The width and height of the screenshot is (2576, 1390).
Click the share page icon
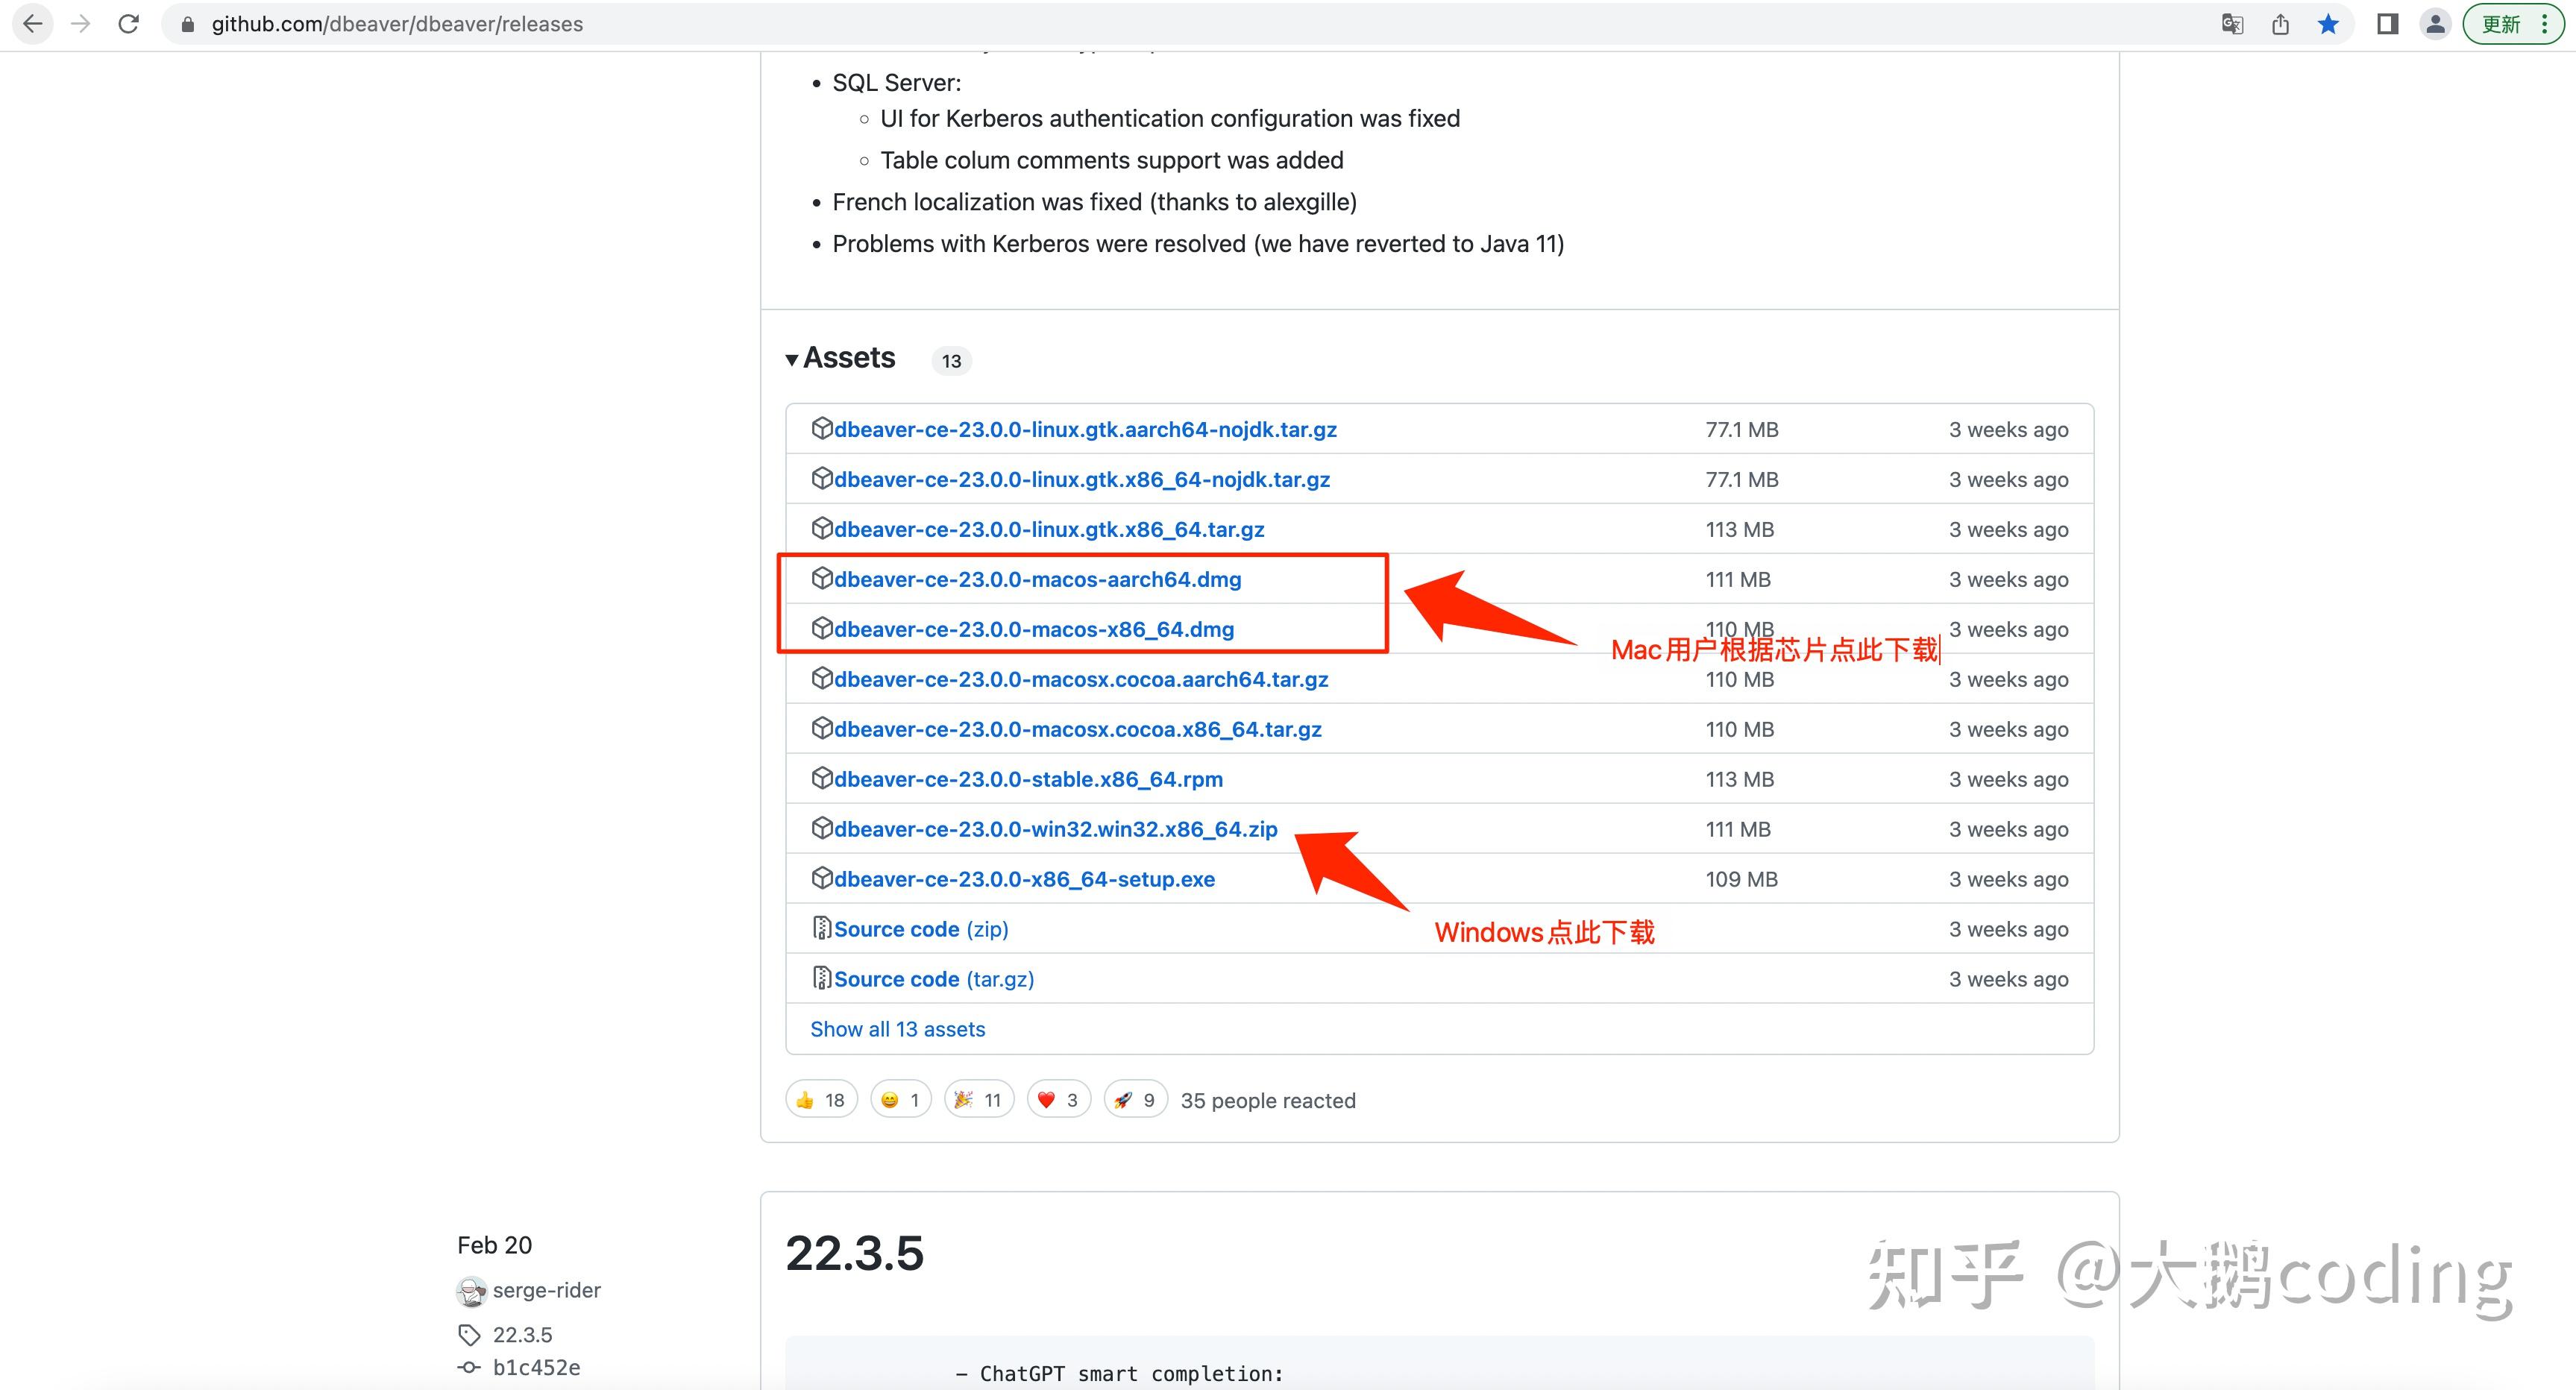point(2280,24)
